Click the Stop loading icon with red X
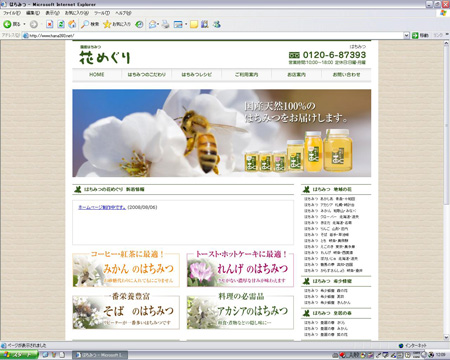The height and width of the screenshot is (360, 450). pyautogui.click(x=49, y=24)
